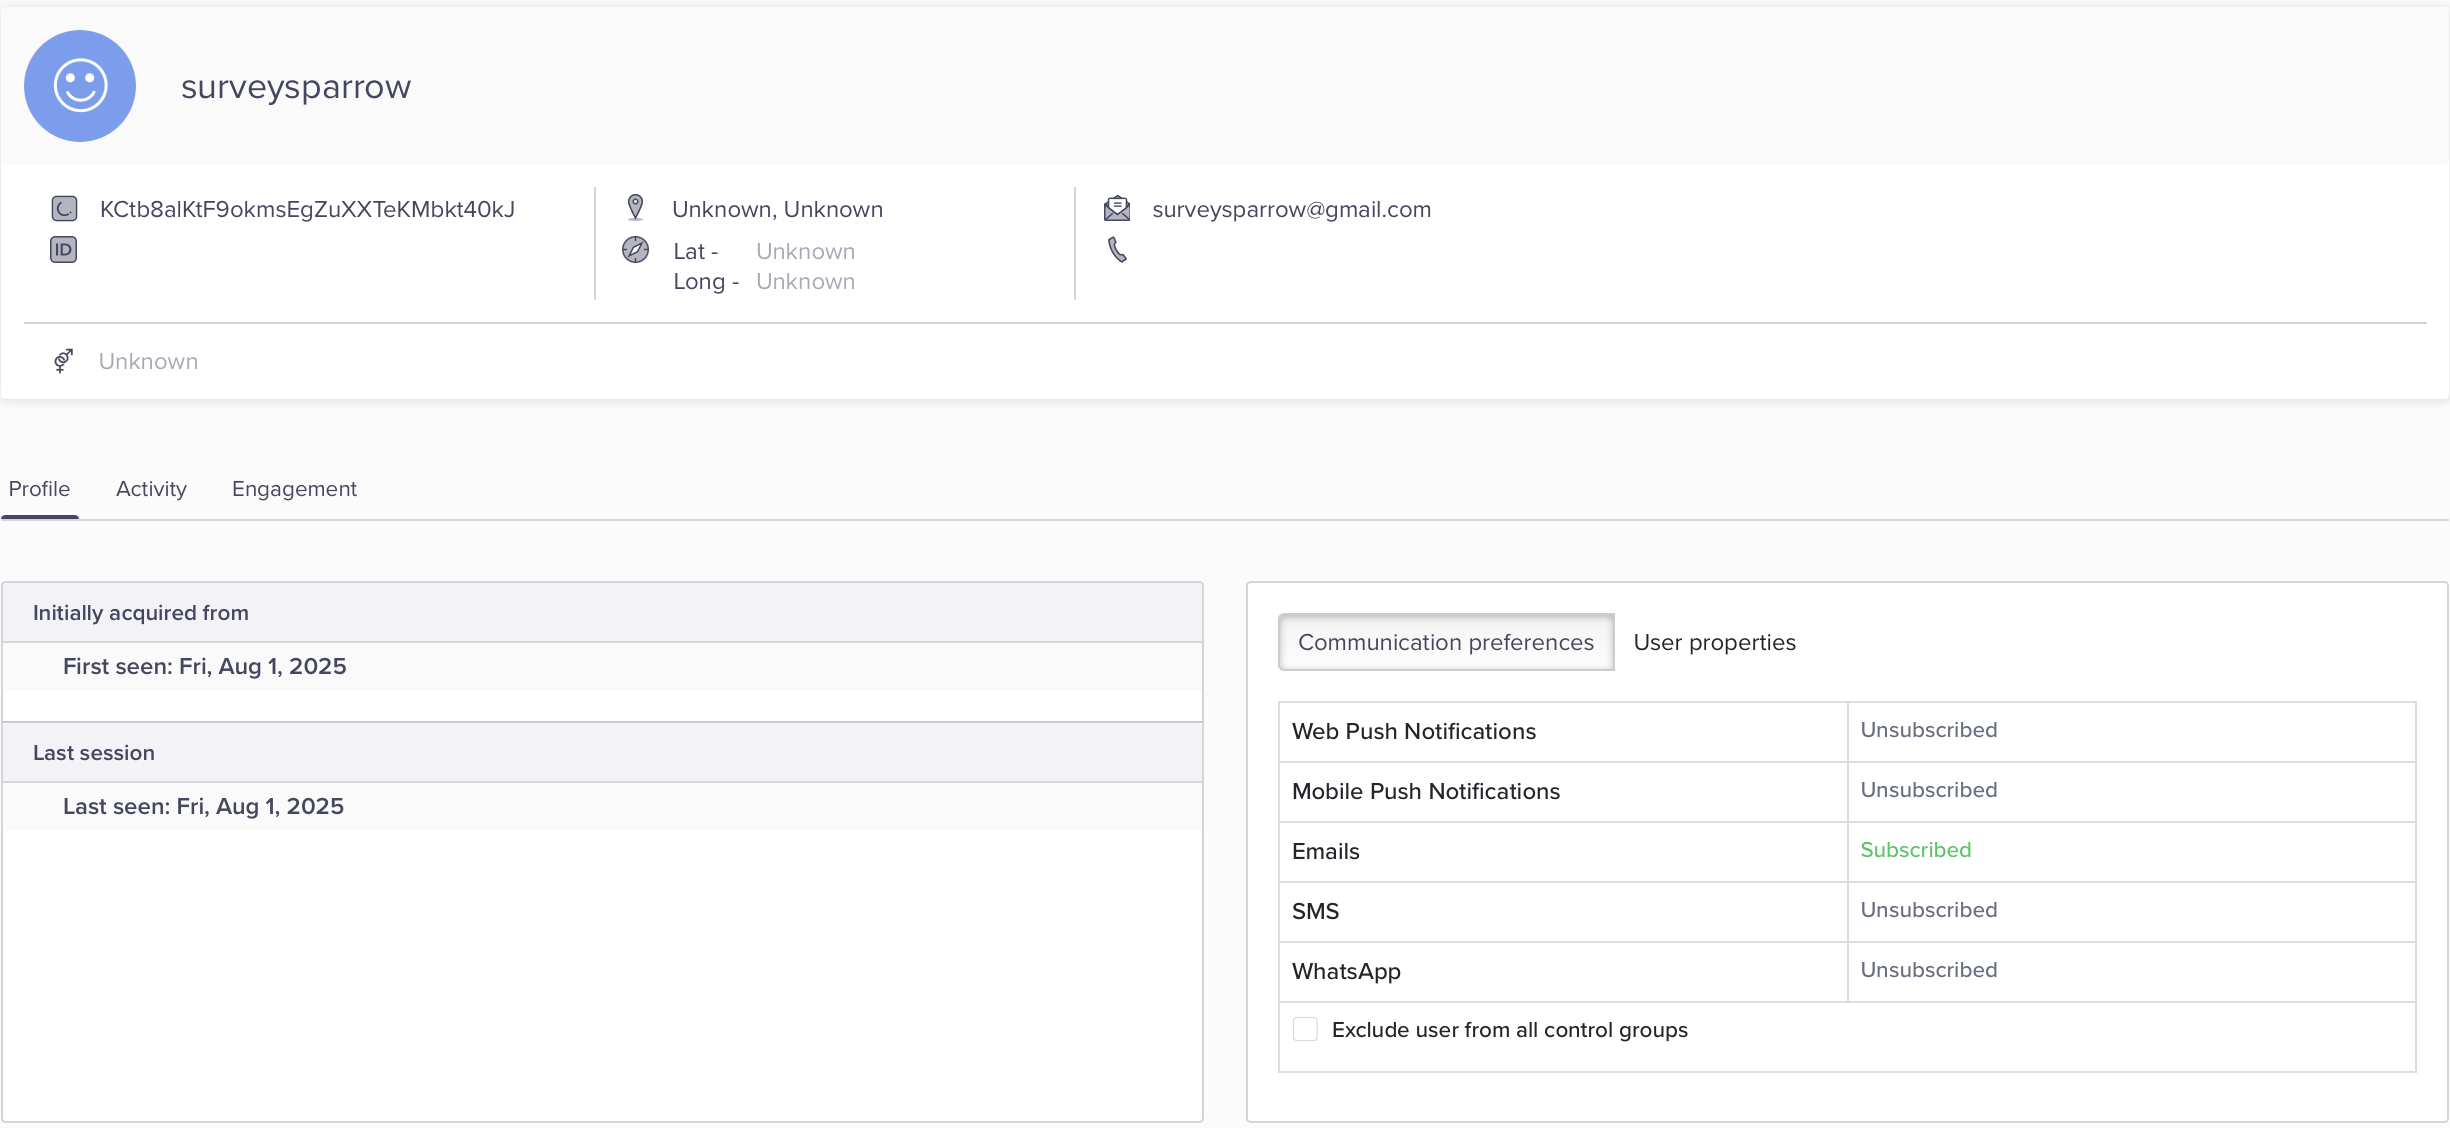Click the Emails row label
2450x1128 pixels.
click(x=1326, y=851)
